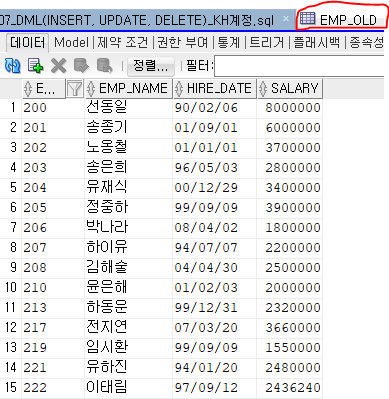
Task: Sort by HIRE_DATE column arrows
Action: (179, 89)
